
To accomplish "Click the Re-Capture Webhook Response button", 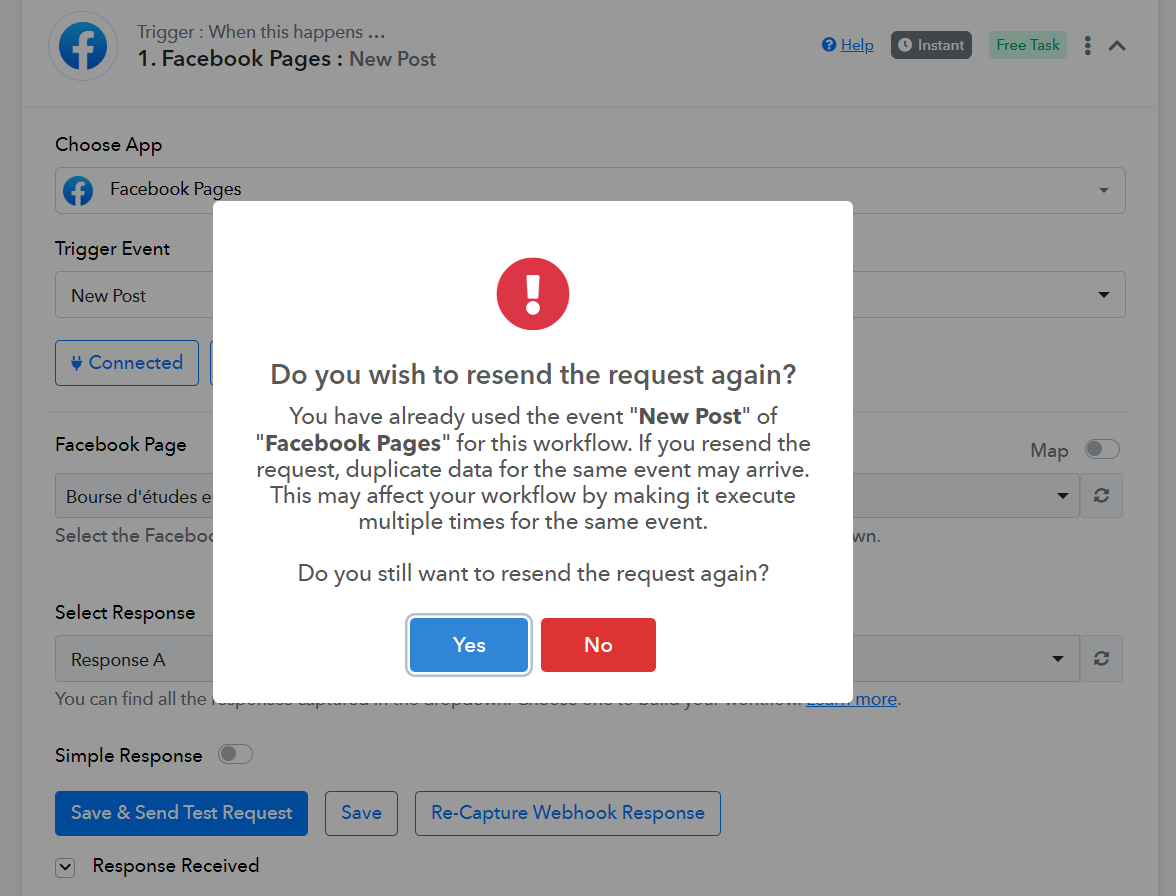I will tap(567, 813).
